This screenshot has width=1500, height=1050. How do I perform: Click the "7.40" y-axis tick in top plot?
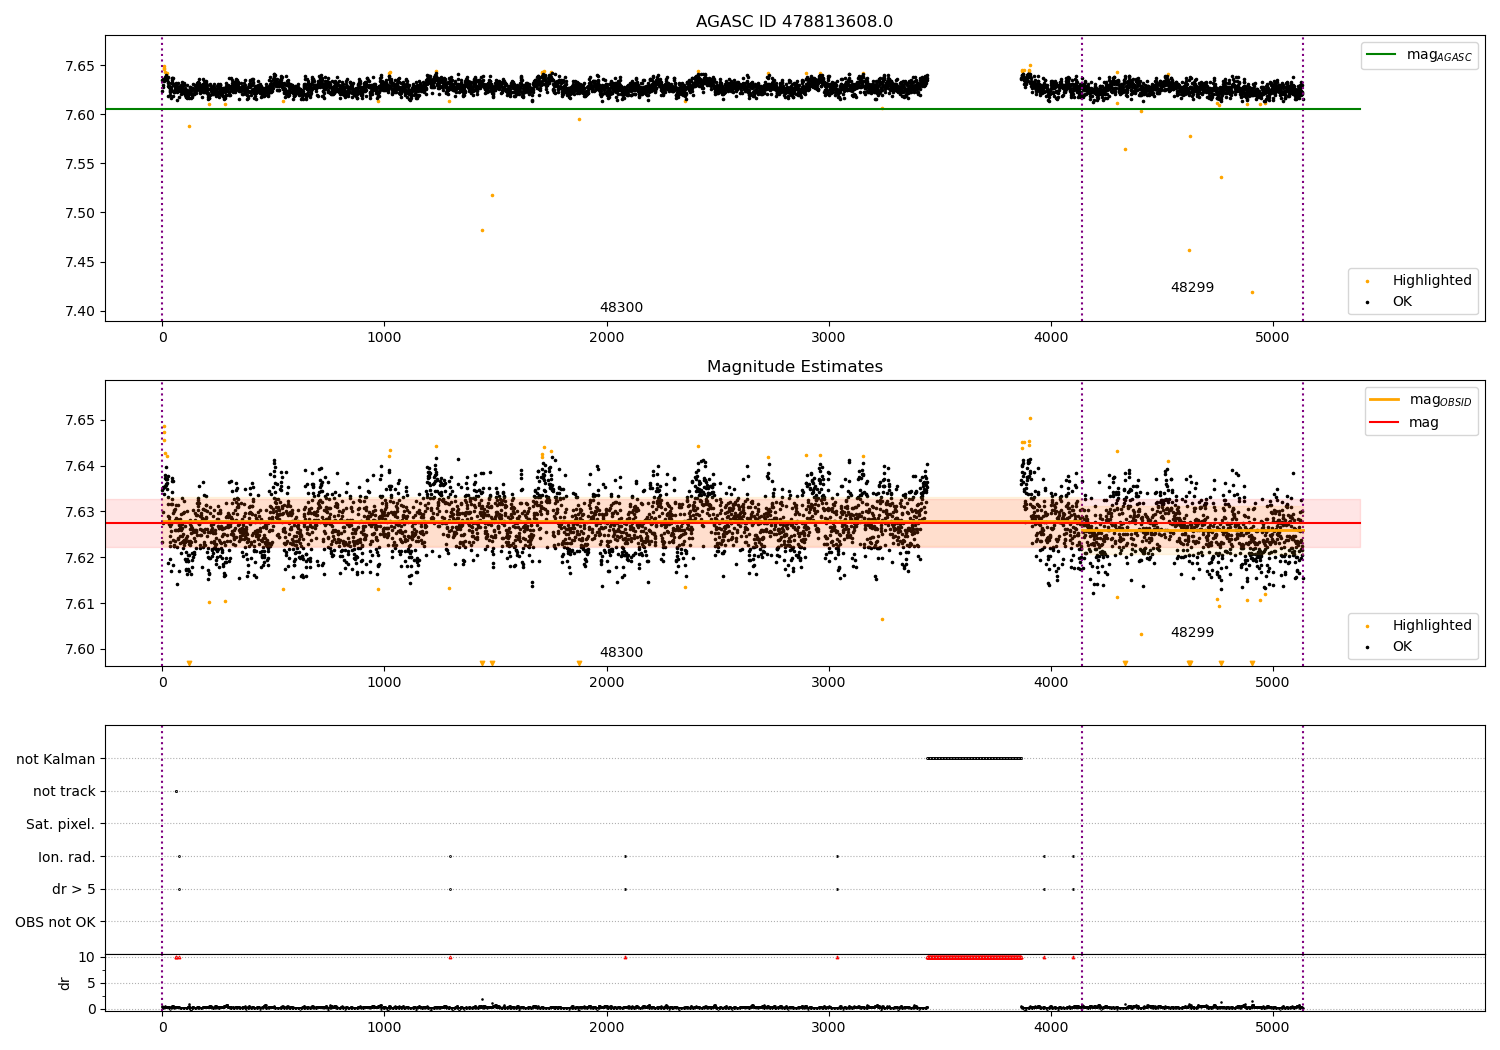coord(80,312)
